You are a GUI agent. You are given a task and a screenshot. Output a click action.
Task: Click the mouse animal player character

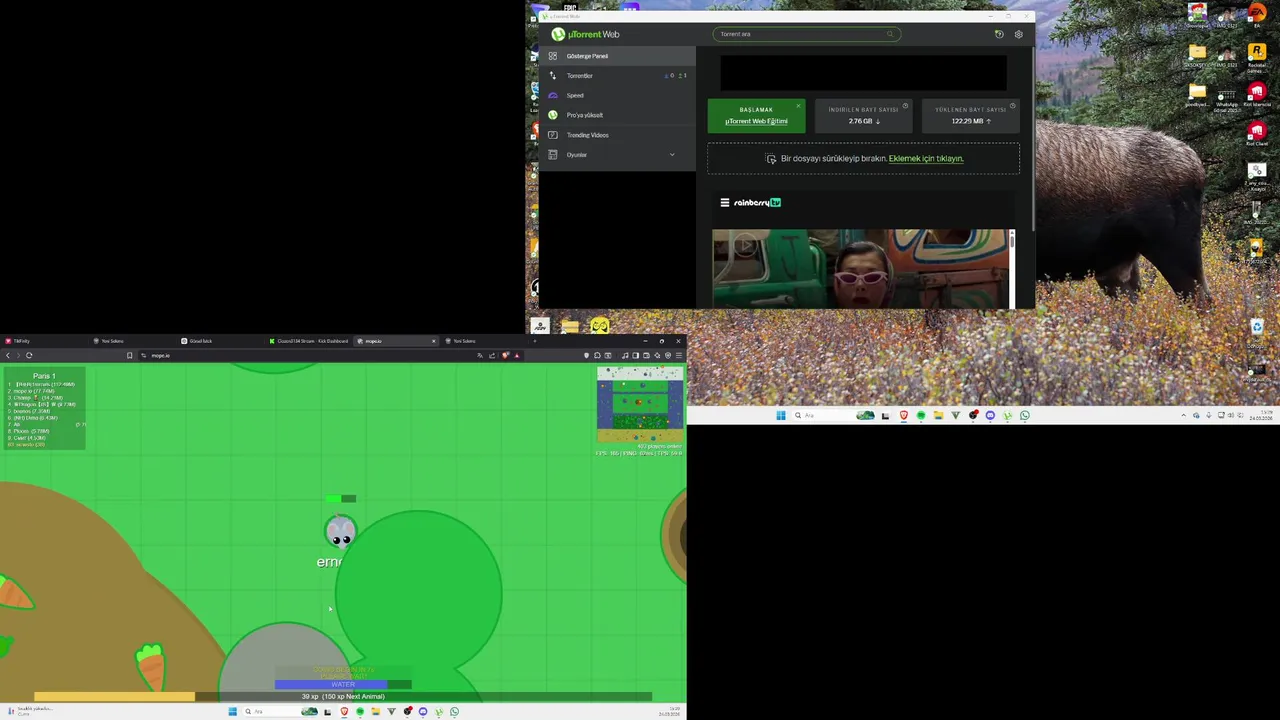(340, 531)
